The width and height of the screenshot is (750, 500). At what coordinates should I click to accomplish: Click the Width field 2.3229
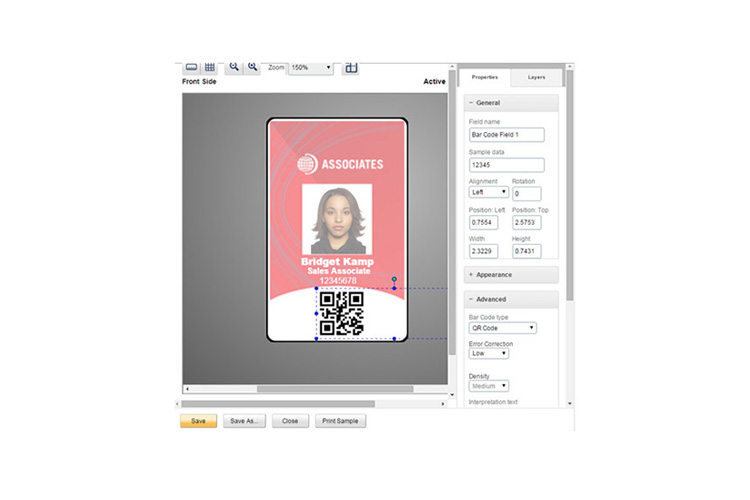point(484,251)
